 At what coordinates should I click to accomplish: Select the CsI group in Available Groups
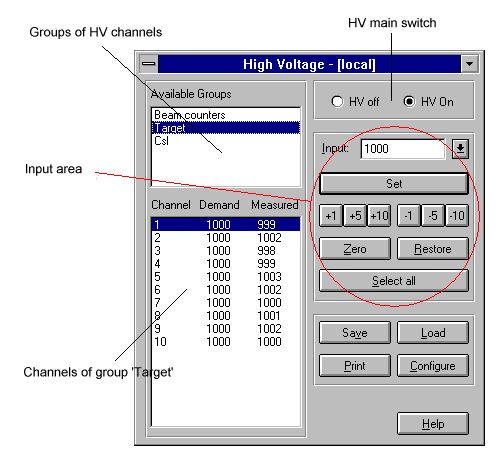(x=226, y=141)
